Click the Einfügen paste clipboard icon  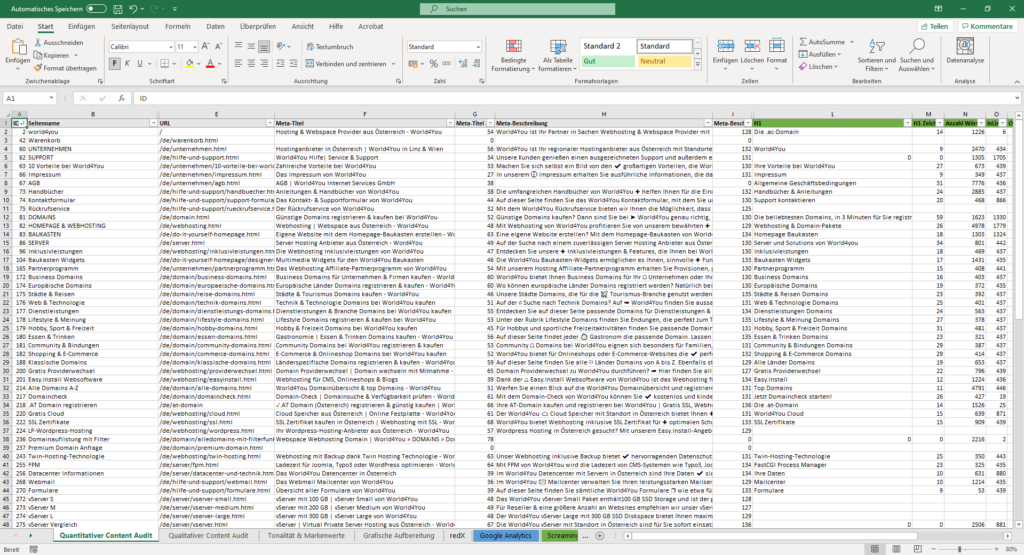(x=18, y=48)
